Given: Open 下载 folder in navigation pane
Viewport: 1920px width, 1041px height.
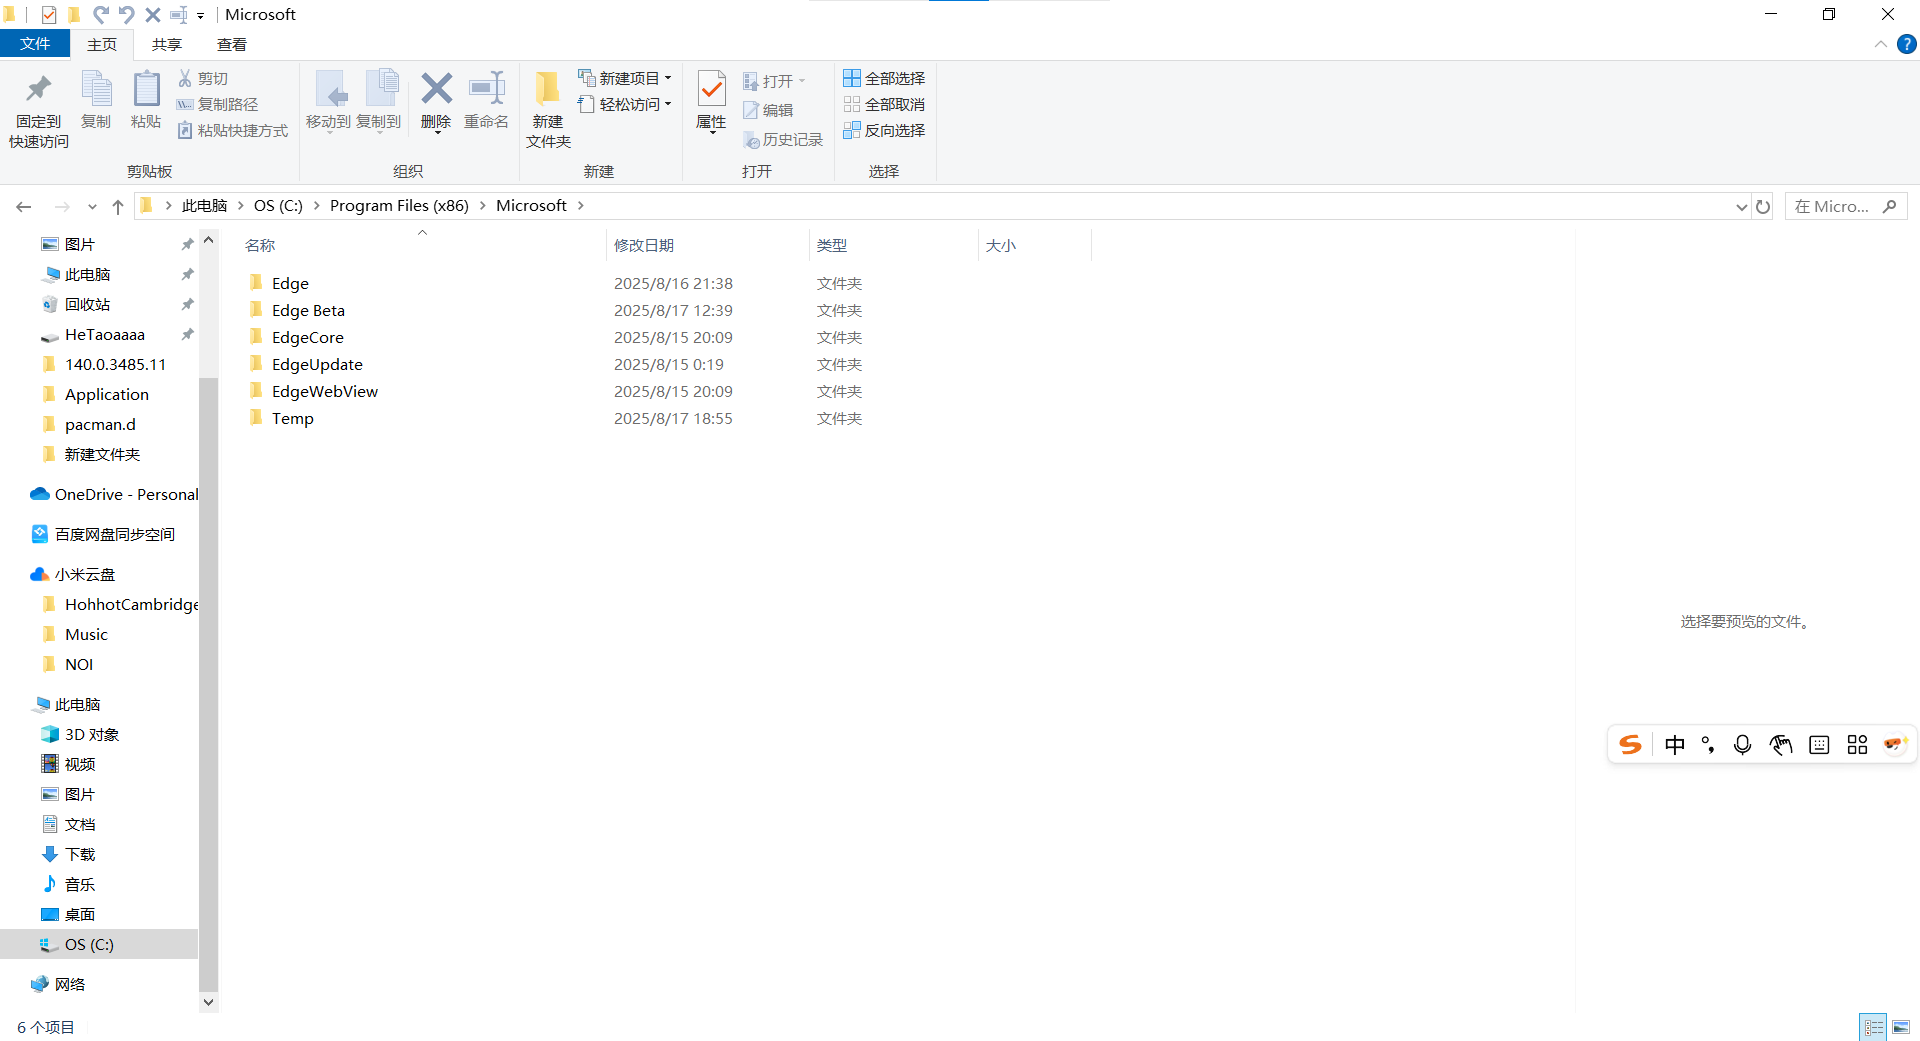Looking at the screenshot, I should tap(80, 855).
